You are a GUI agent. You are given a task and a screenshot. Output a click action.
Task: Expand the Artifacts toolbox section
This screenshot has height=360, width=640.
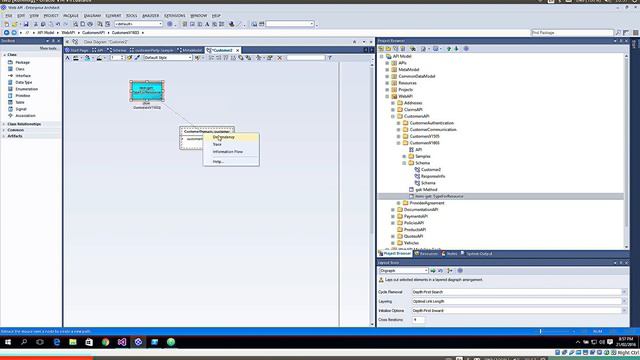[4, 136]
